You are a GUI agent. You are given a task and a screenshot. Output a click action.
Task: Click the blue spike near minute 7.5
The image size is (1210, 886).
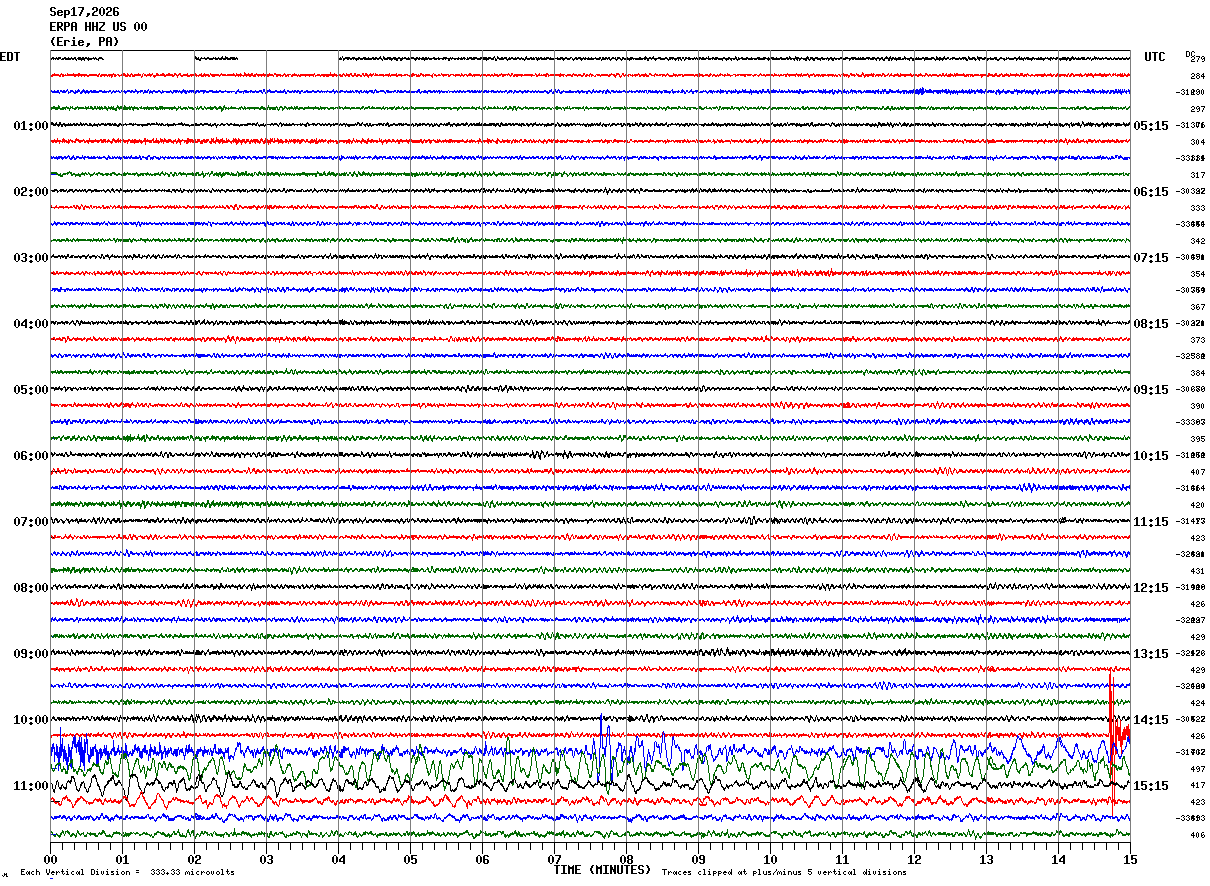(602, 740)
